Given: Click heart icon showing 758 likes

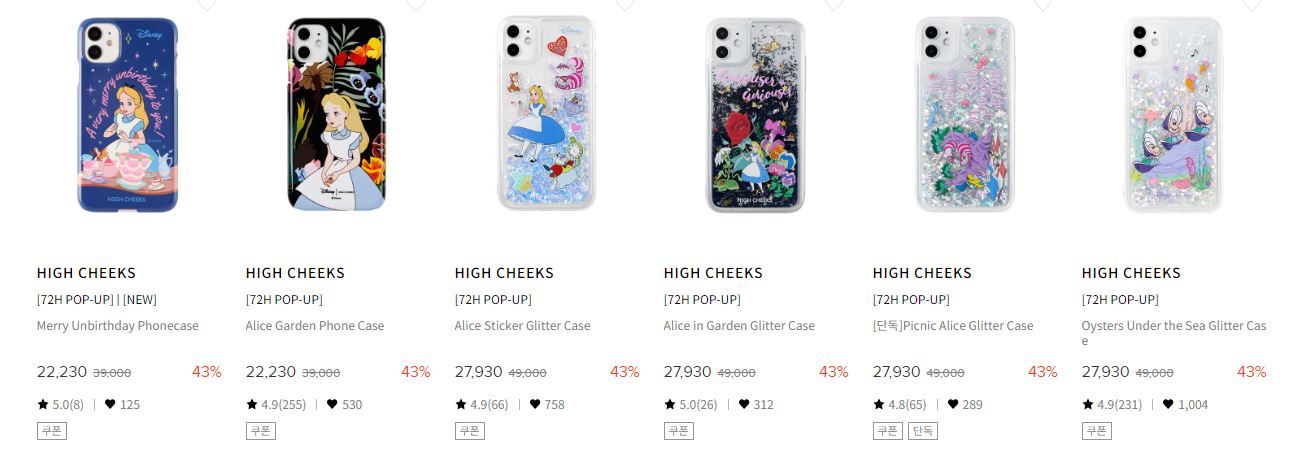Looking at the screenshot, I should coord(535,405).
